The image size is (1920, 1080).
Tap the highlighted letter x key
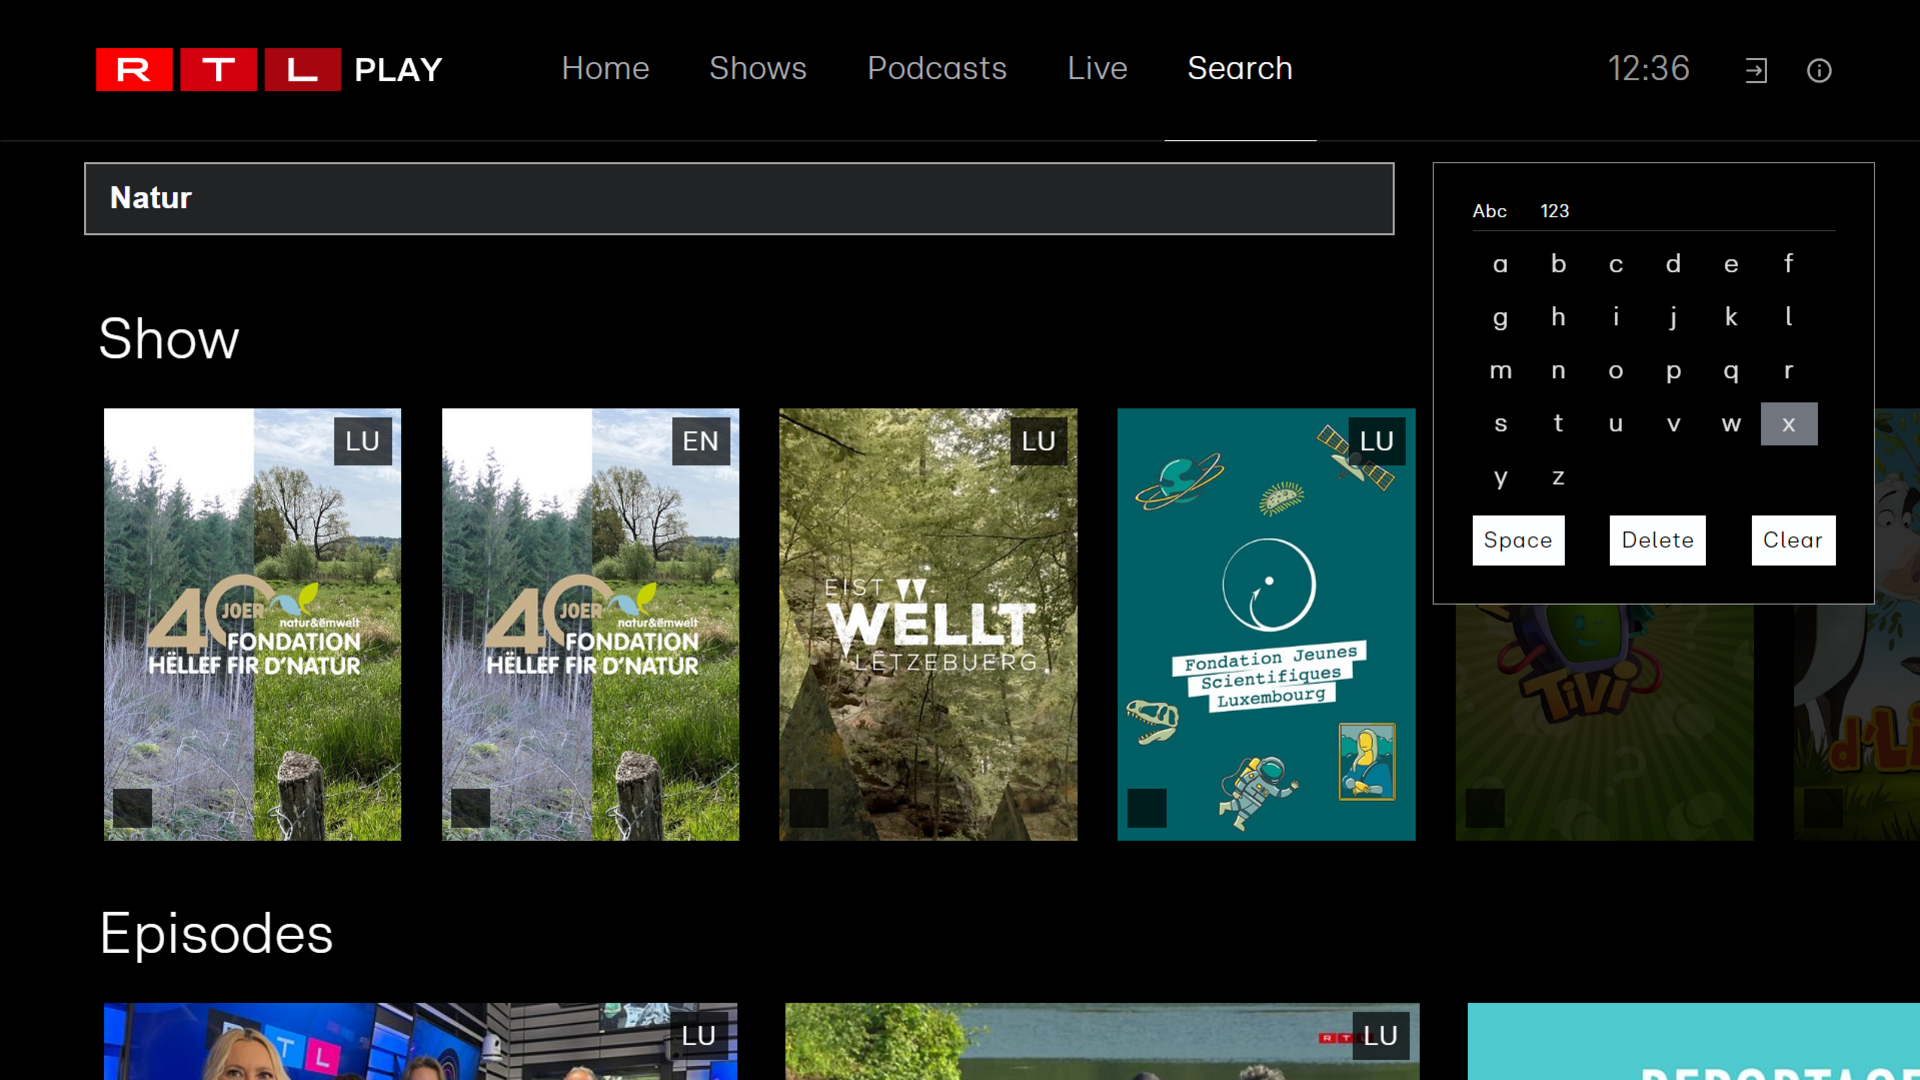click(1789, 424)
